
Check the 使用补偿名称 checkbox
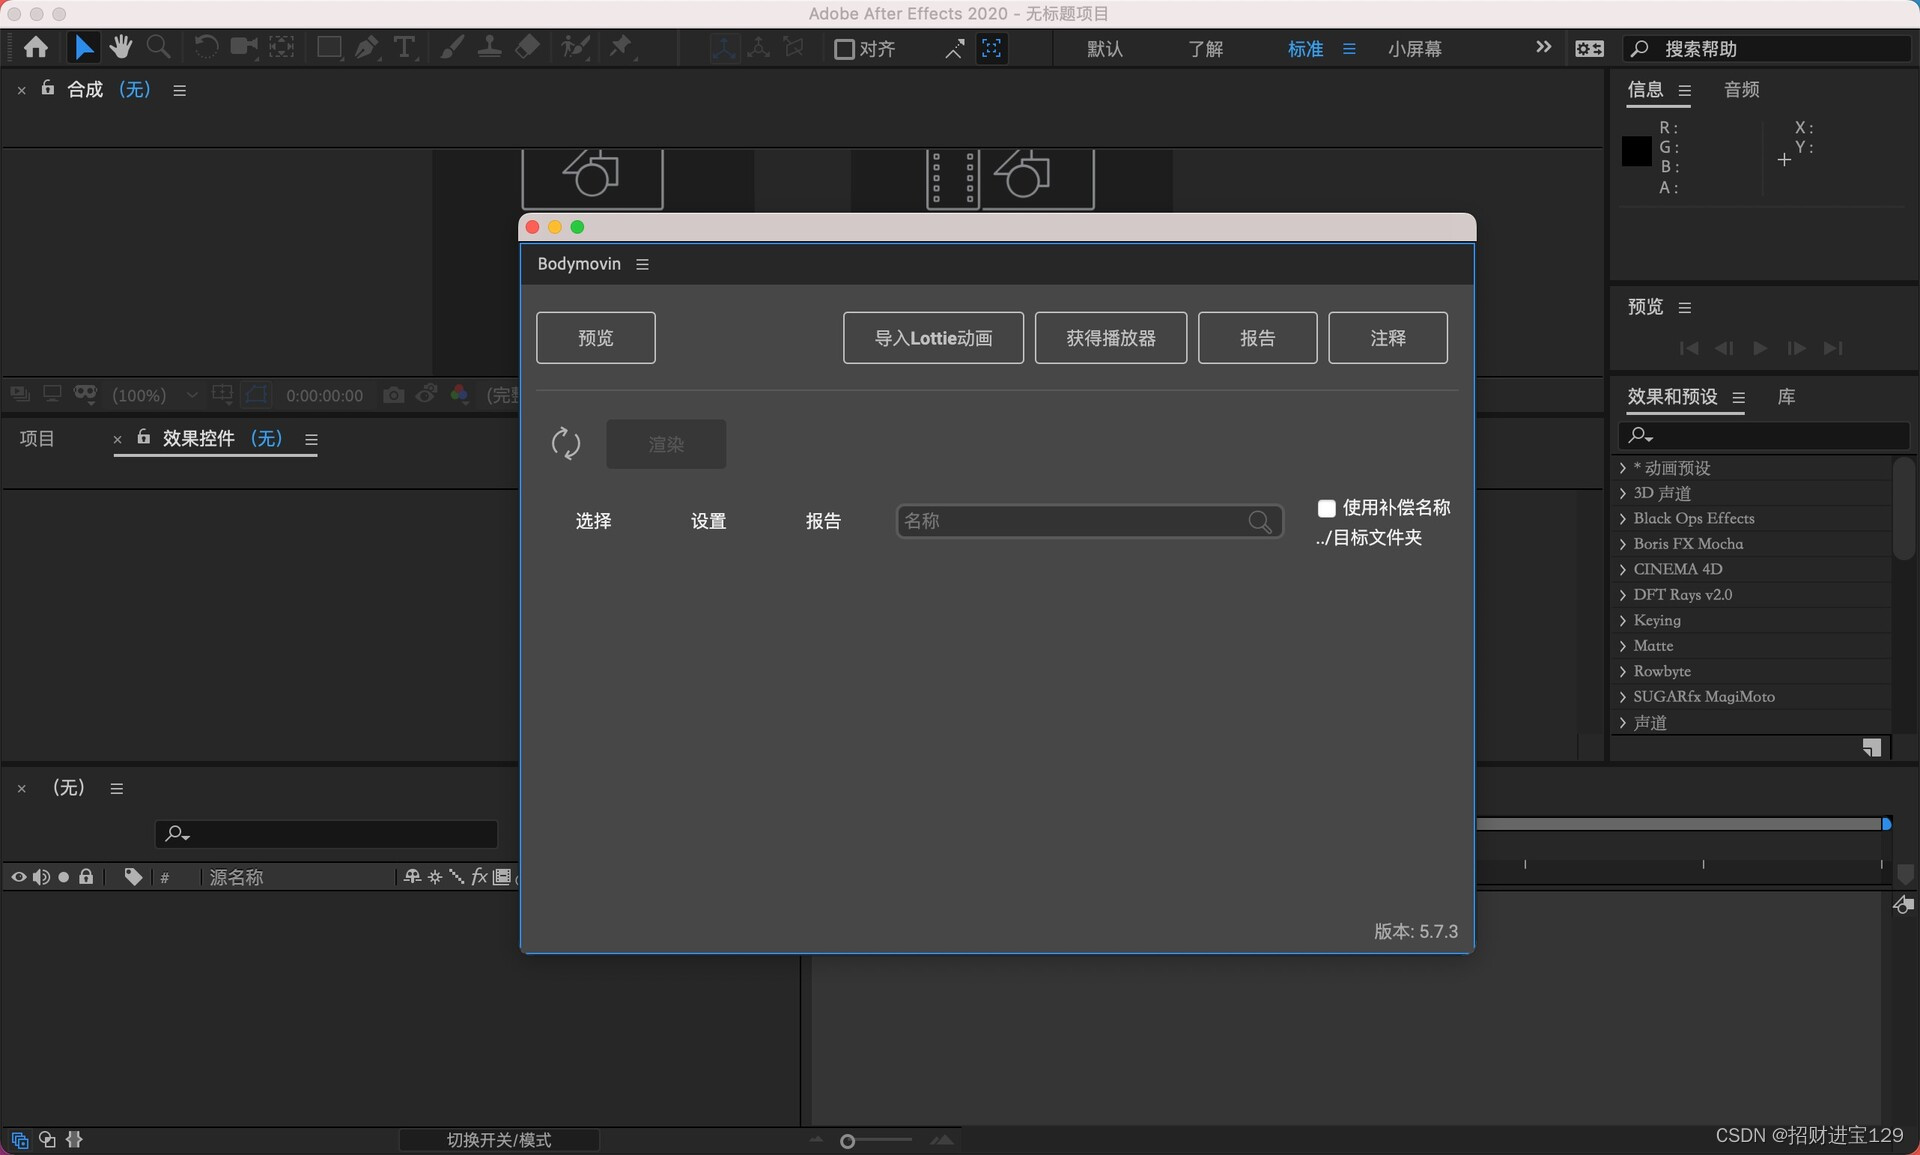(x=1327, y=508)
